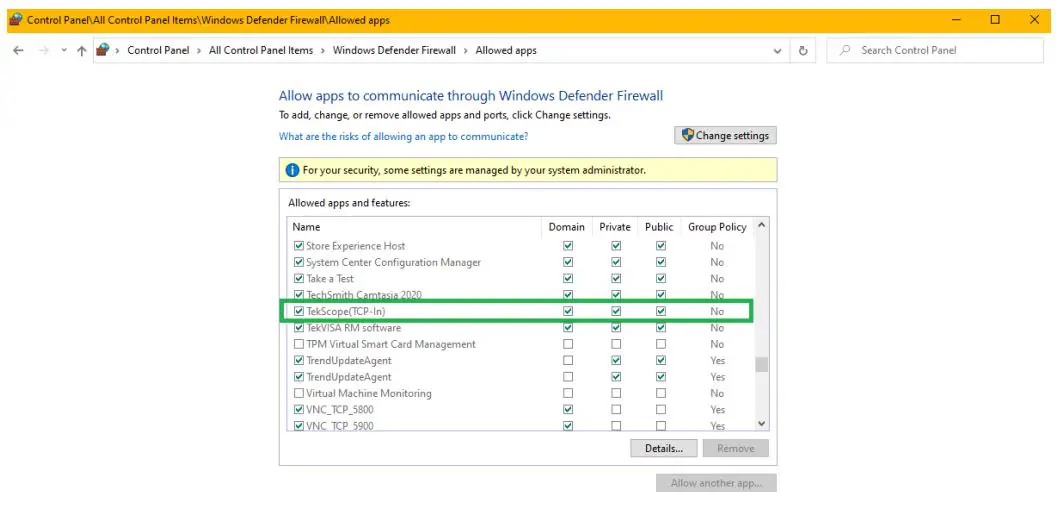This screenshot has width=1056, height=505.
Task: Expand the chevron after Control Panel breadcrumb
Action: point(199,50)
